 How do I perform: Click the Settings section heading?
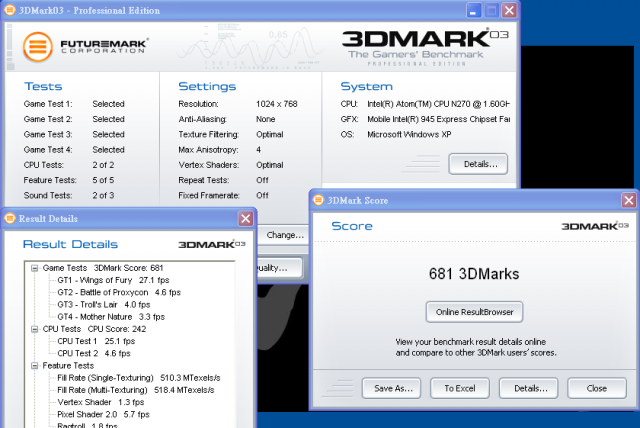[x=207, y=86]
